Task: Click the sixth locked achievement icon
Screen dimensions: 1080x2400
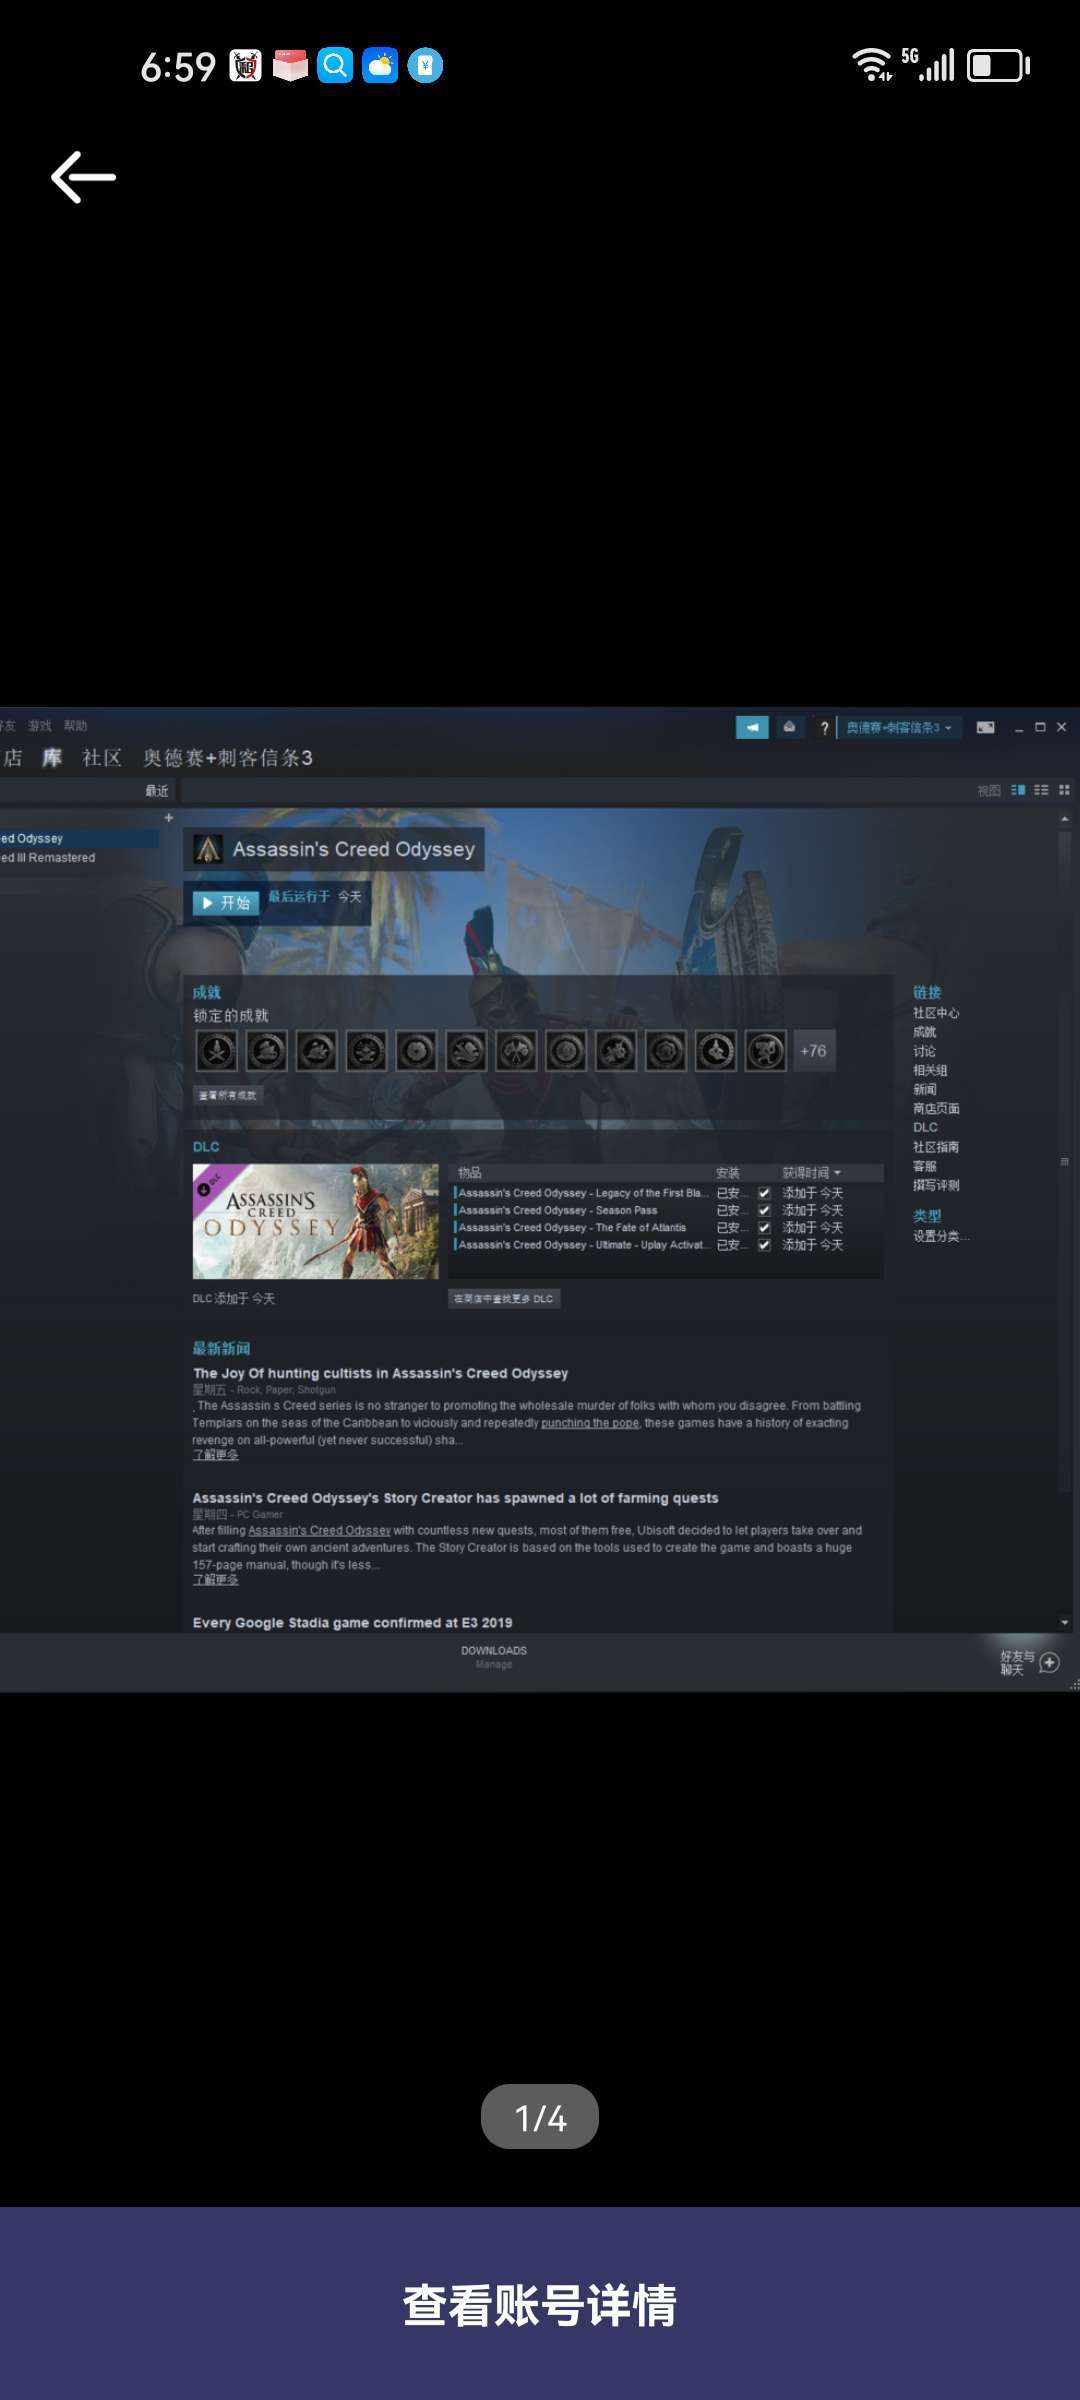Action: click(x=467, y=1051)
